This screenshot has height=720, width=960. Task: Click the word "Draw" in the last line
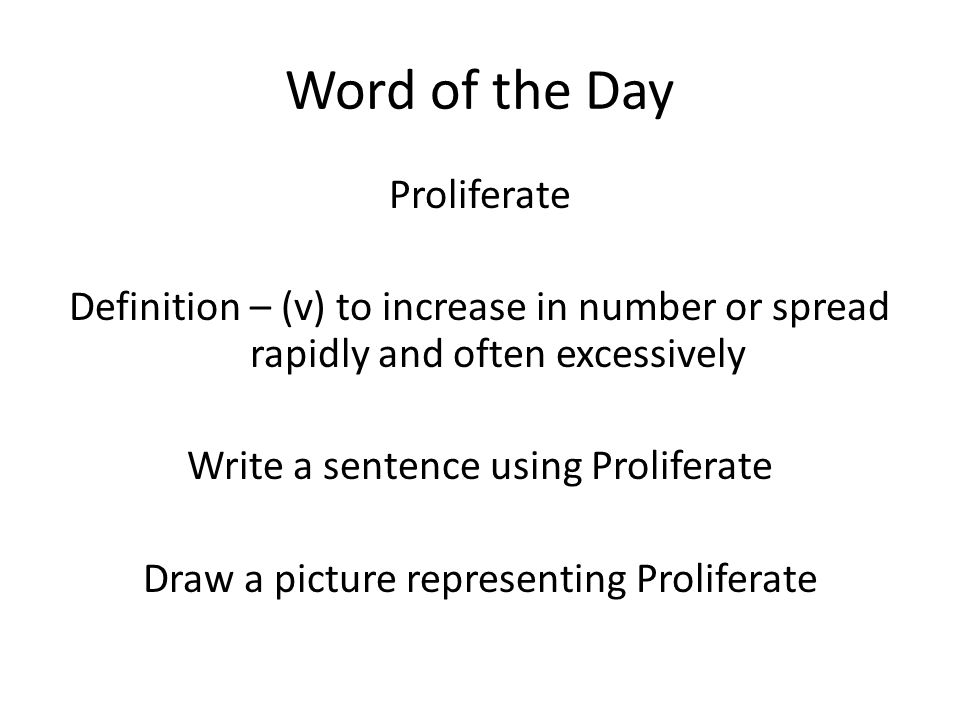click(x=189, y=579)
